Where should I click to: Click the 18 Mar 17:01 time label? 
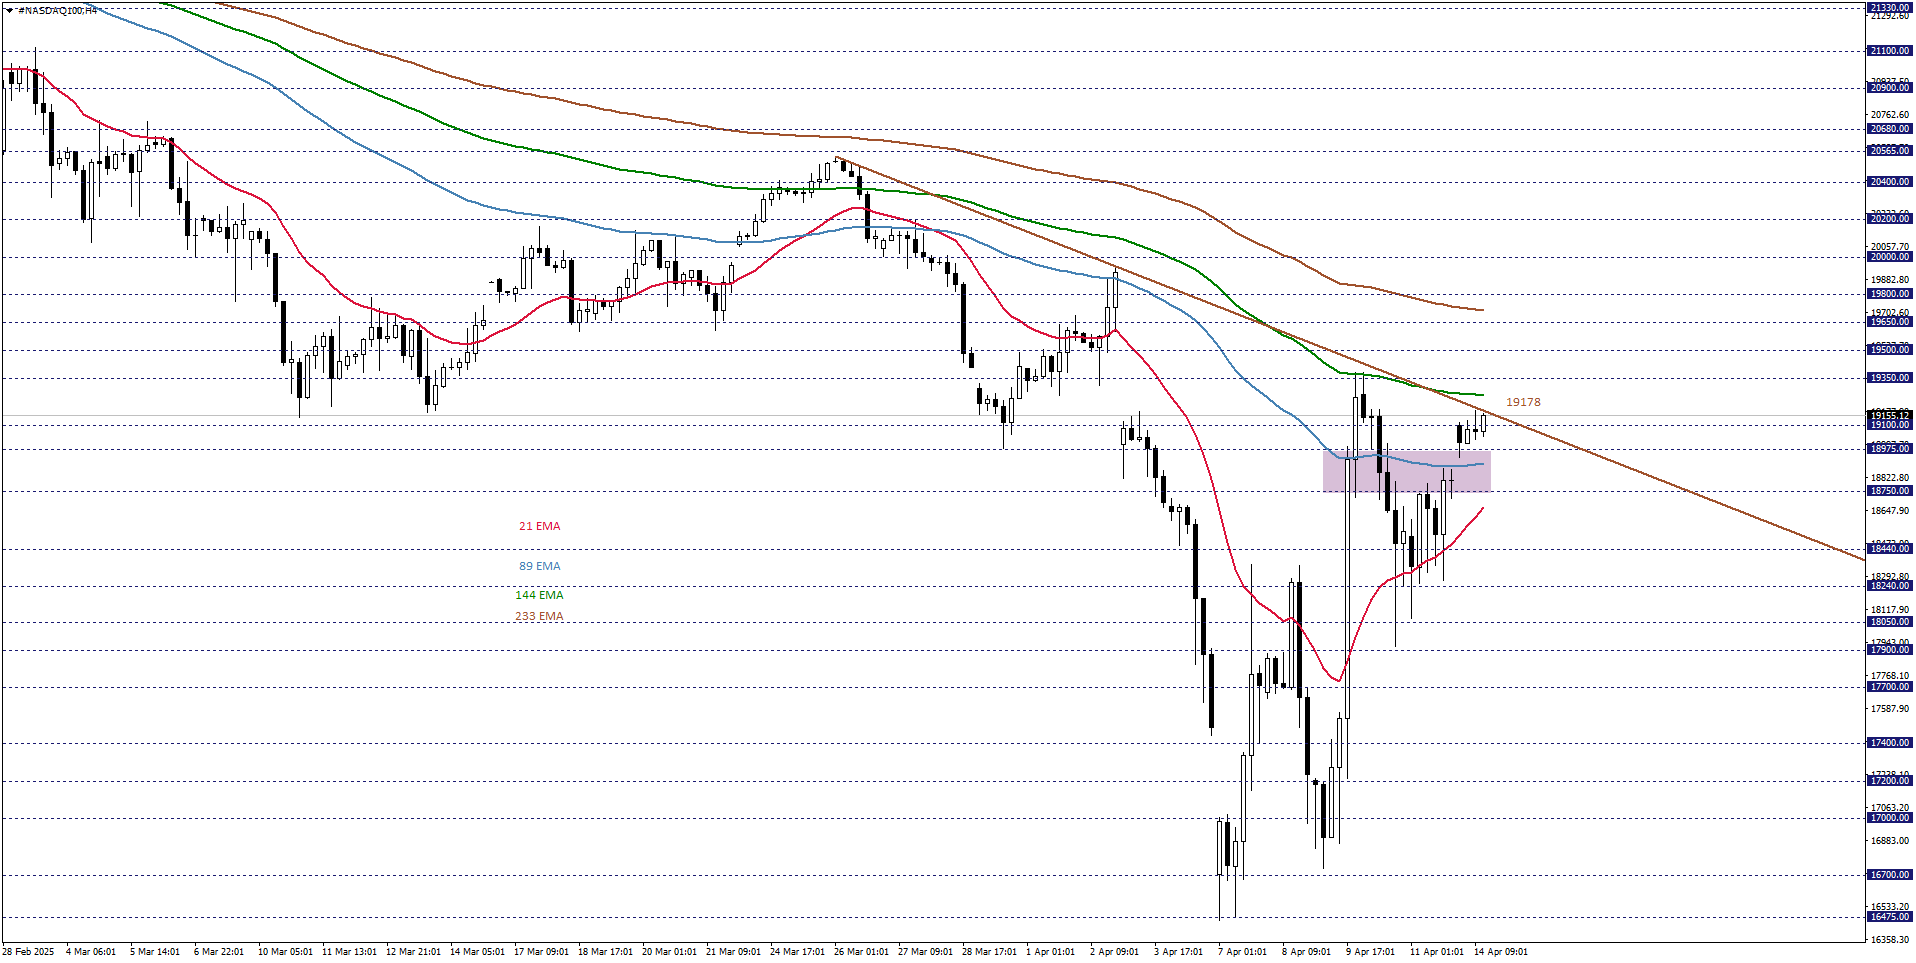[x=605, y=952]
